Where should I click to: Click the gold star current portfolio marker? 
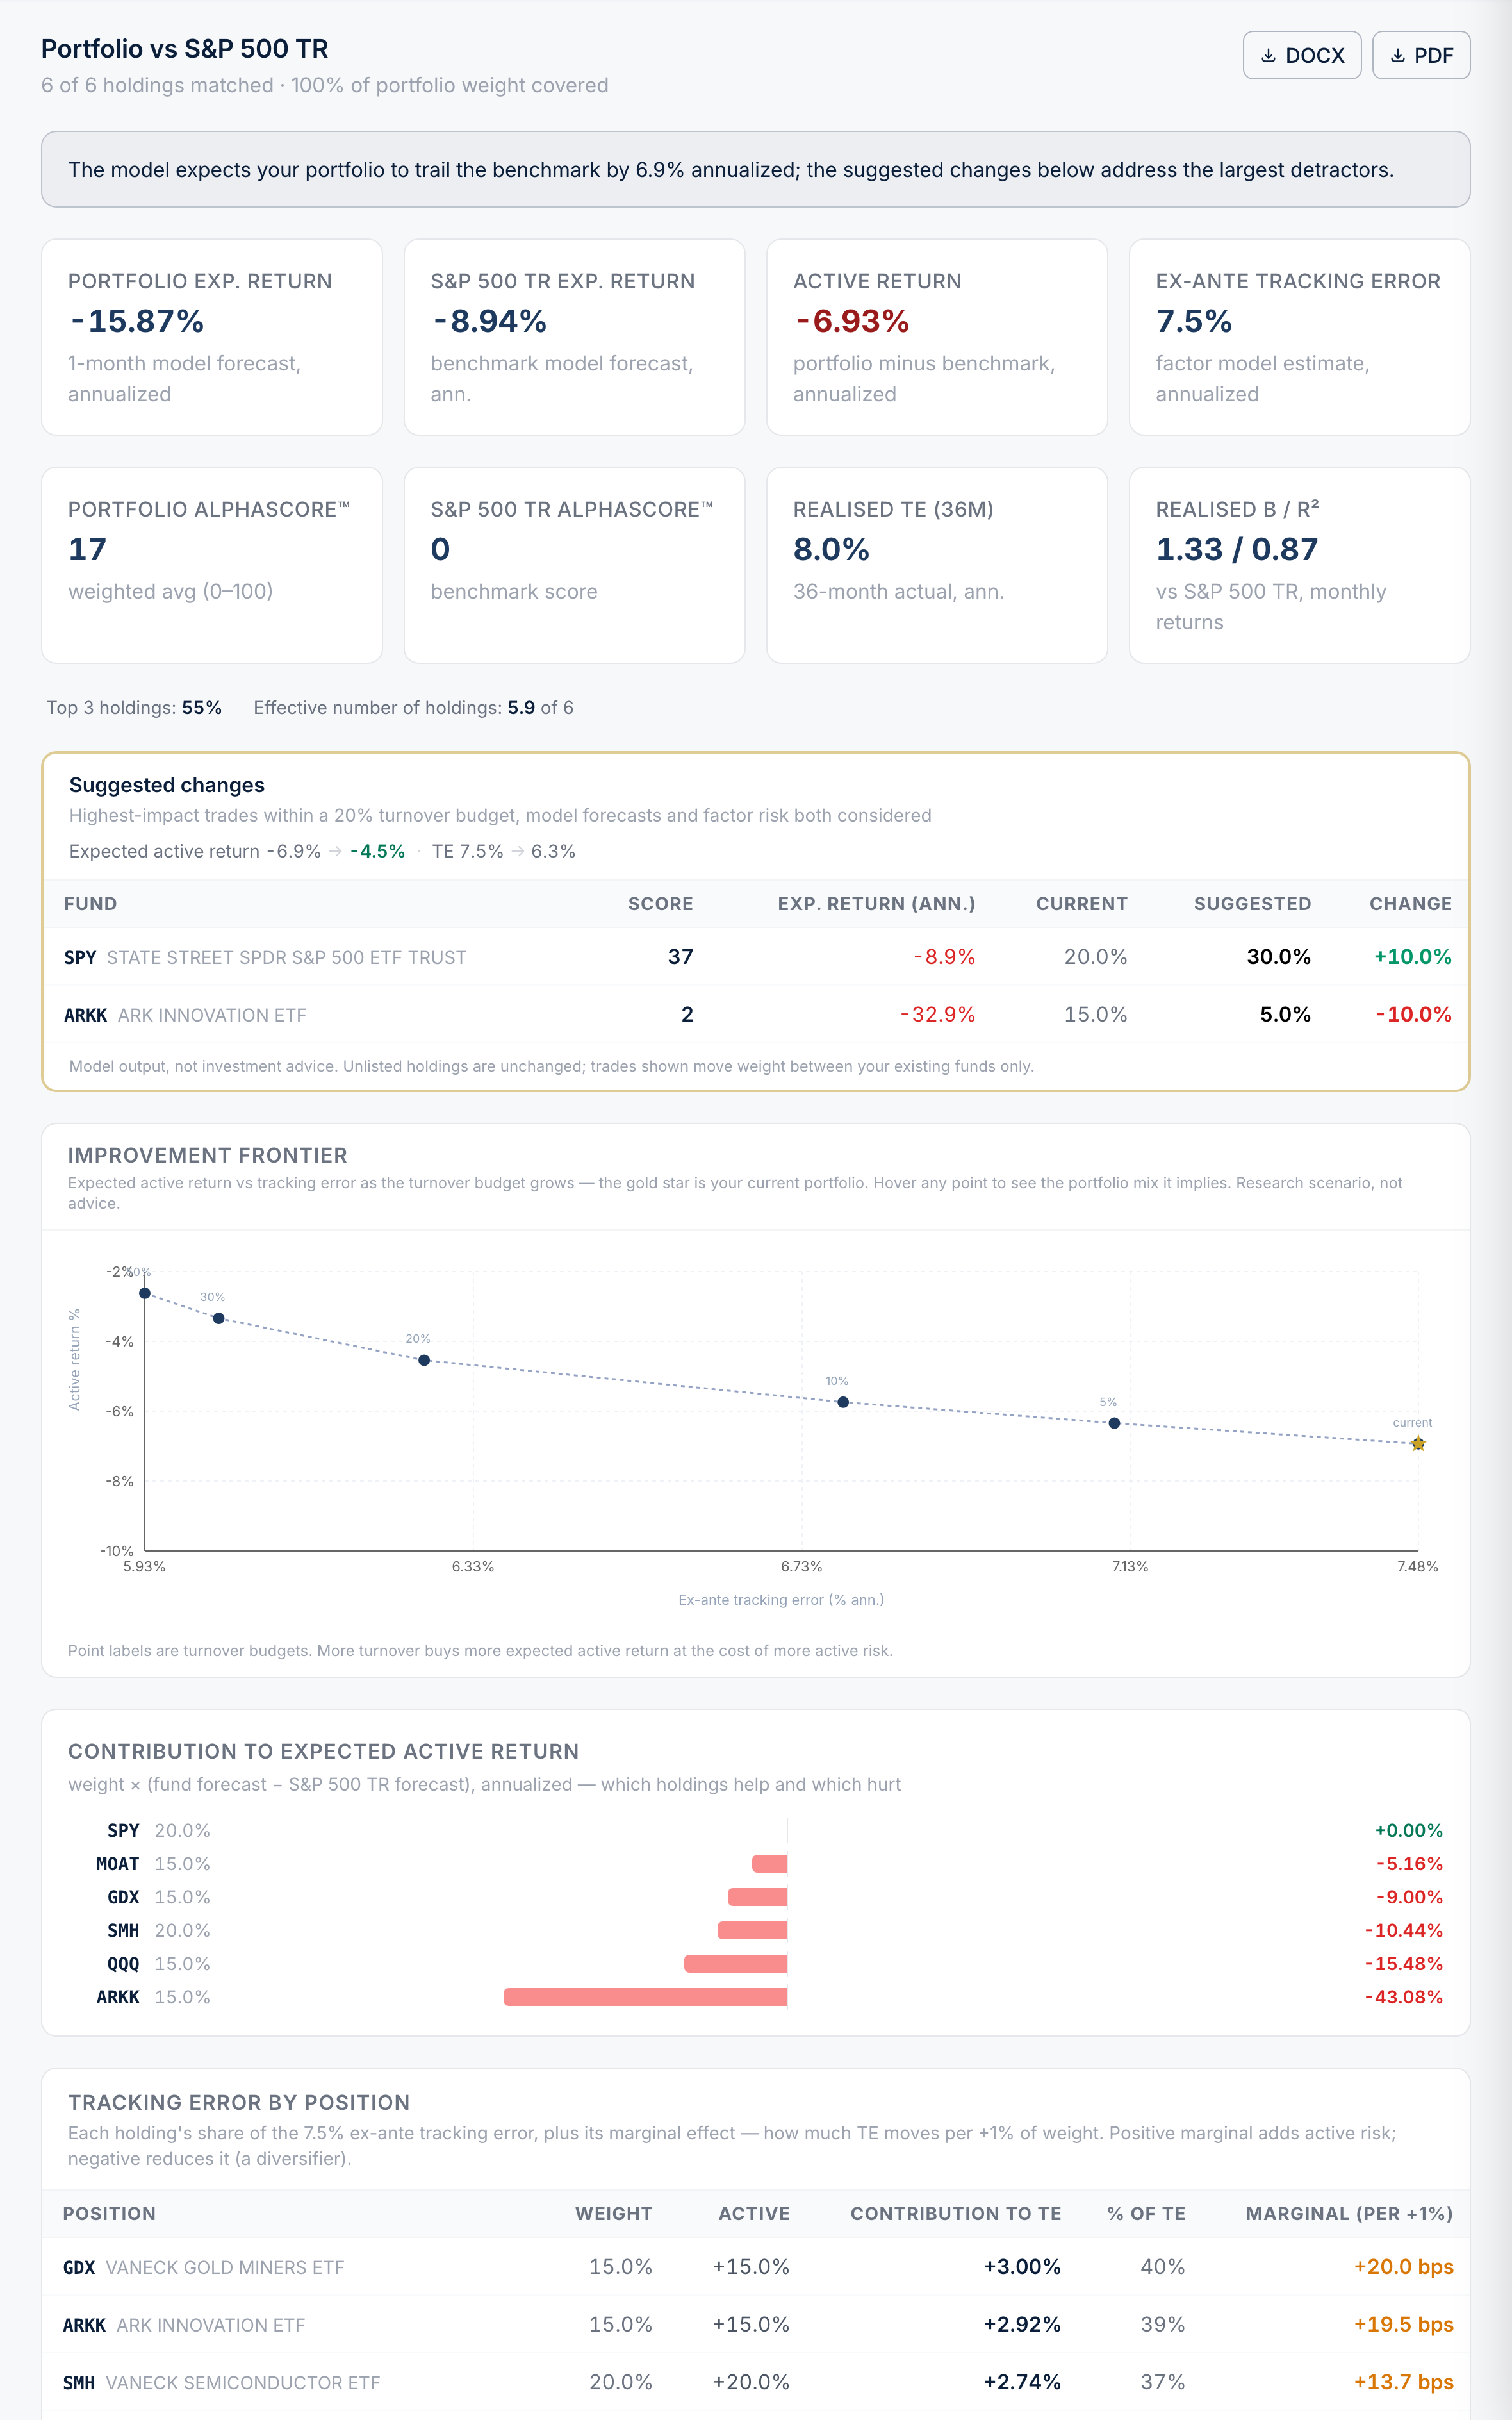[1418, 1443]
